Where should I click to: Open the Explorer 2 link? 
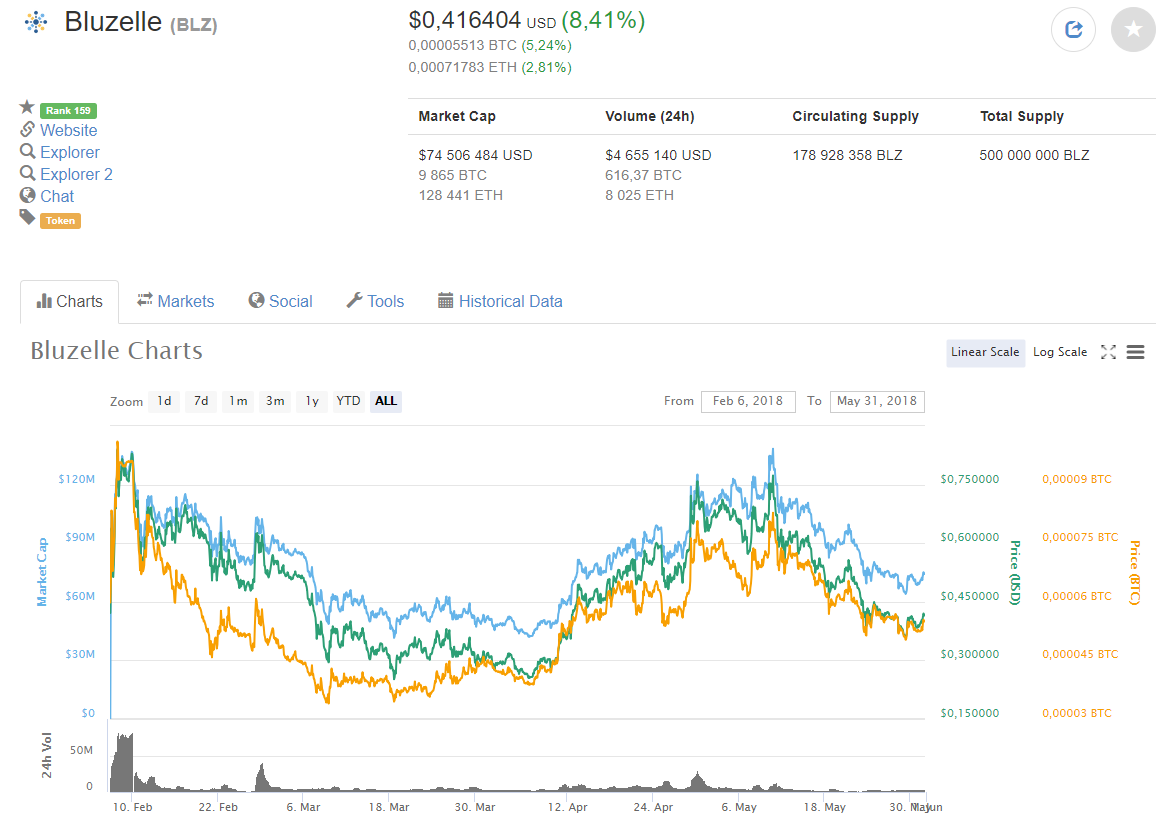(x=76, y=174)
